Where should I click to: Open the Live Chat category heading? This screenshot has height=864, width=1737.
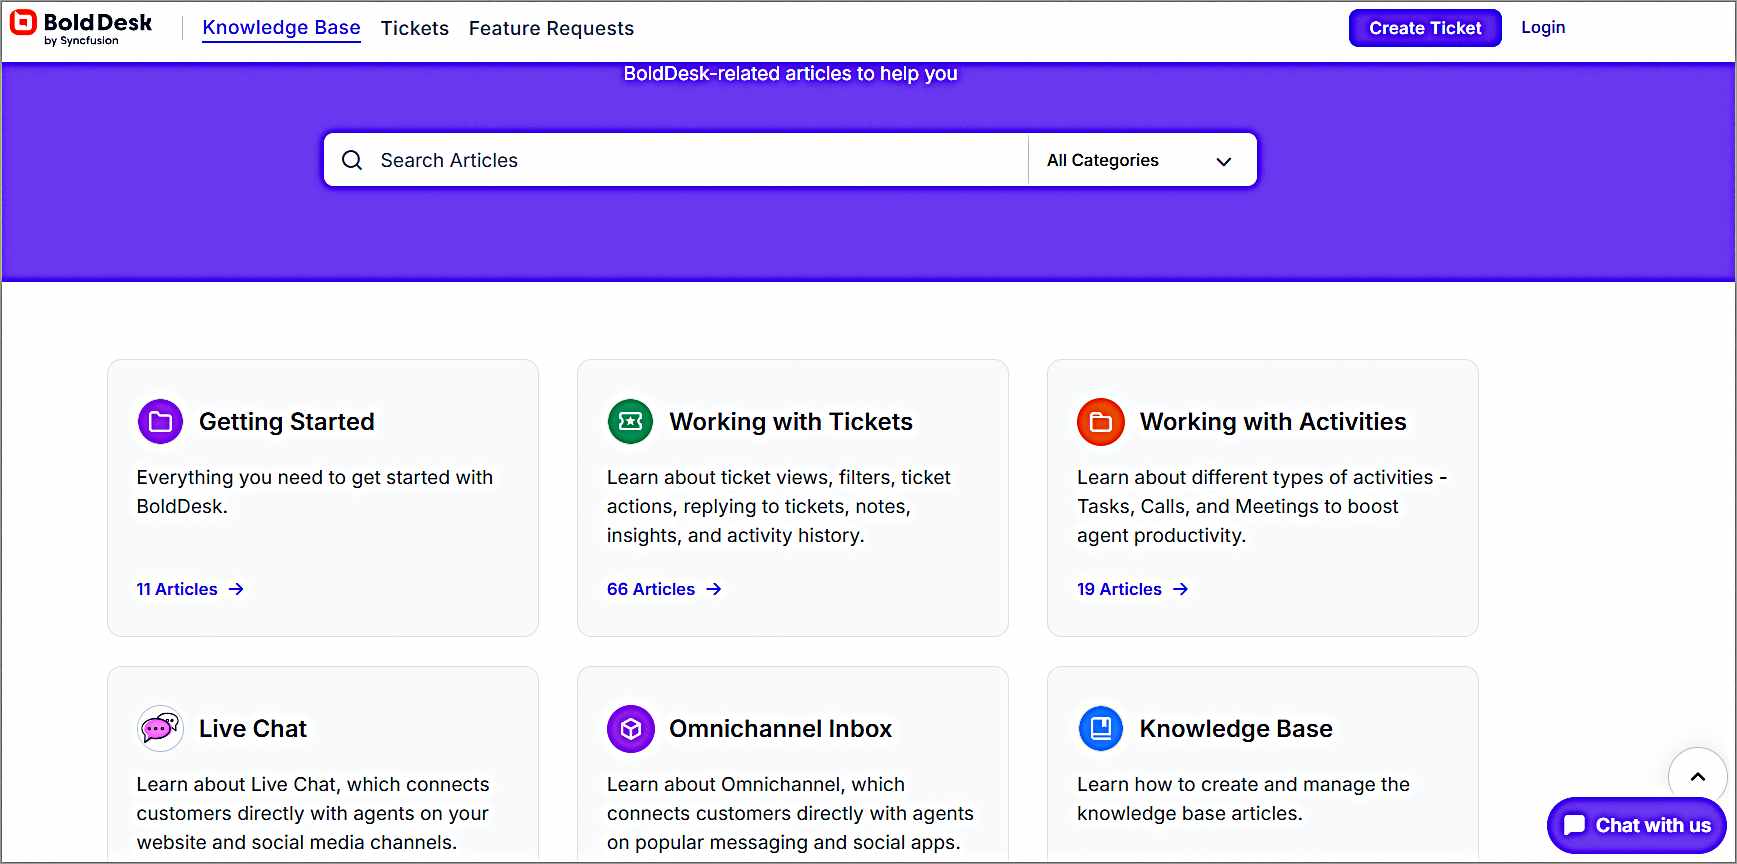[253, 729]
